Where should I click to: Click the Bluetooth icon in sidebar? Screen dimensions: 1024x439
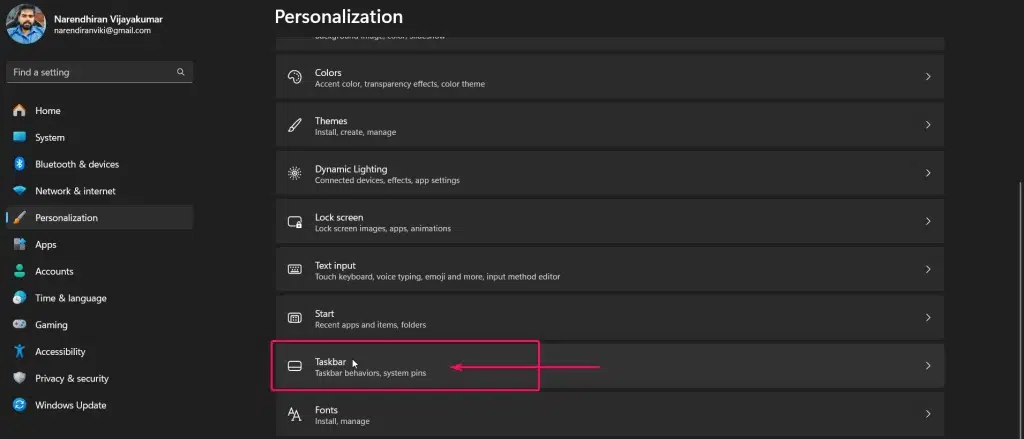click(20, 164)
